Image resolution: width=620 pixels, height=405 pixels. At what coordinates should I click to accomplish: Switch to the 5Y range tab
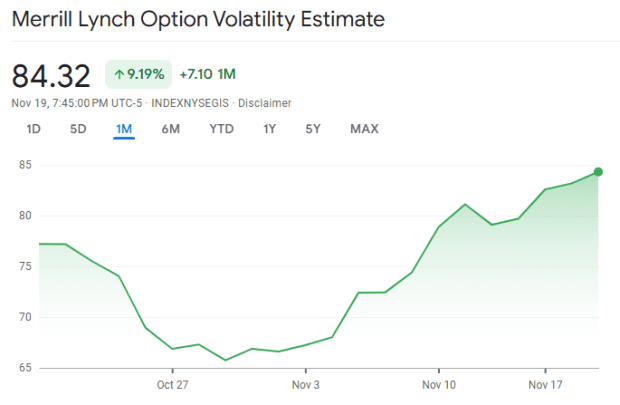point(314,128)
